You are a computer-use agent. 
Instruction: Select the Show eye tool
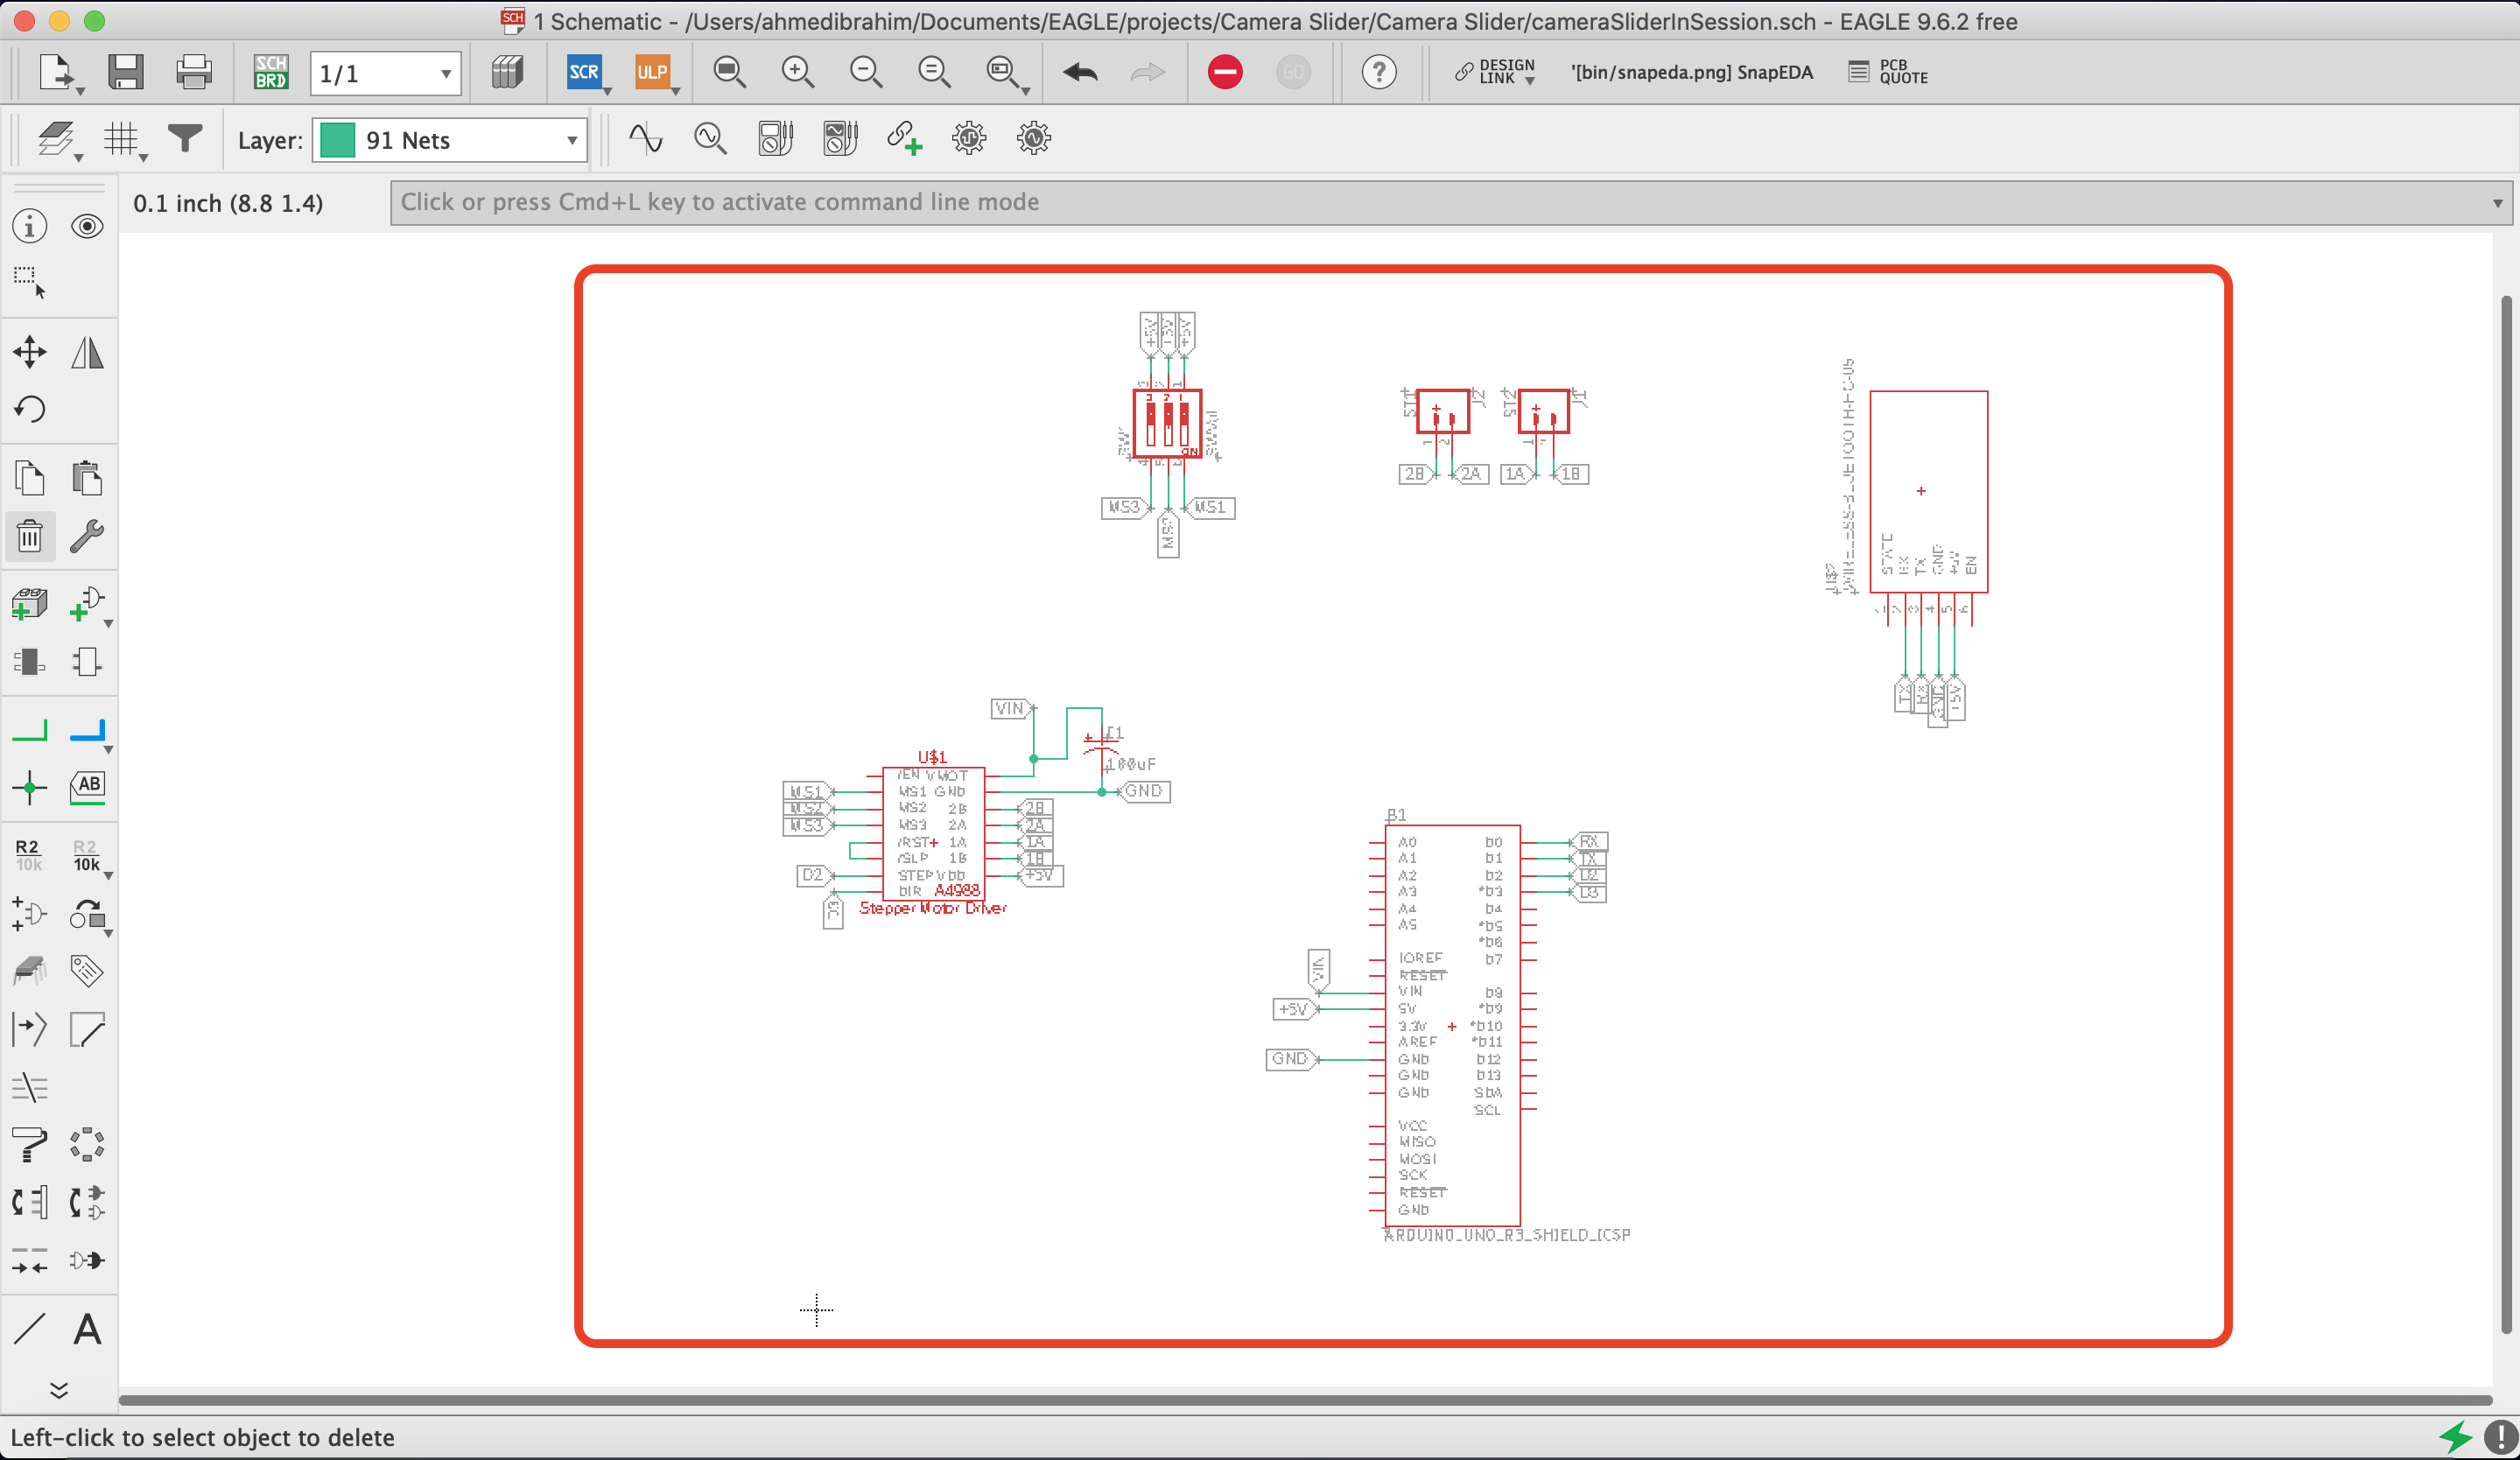coord(87,227)
